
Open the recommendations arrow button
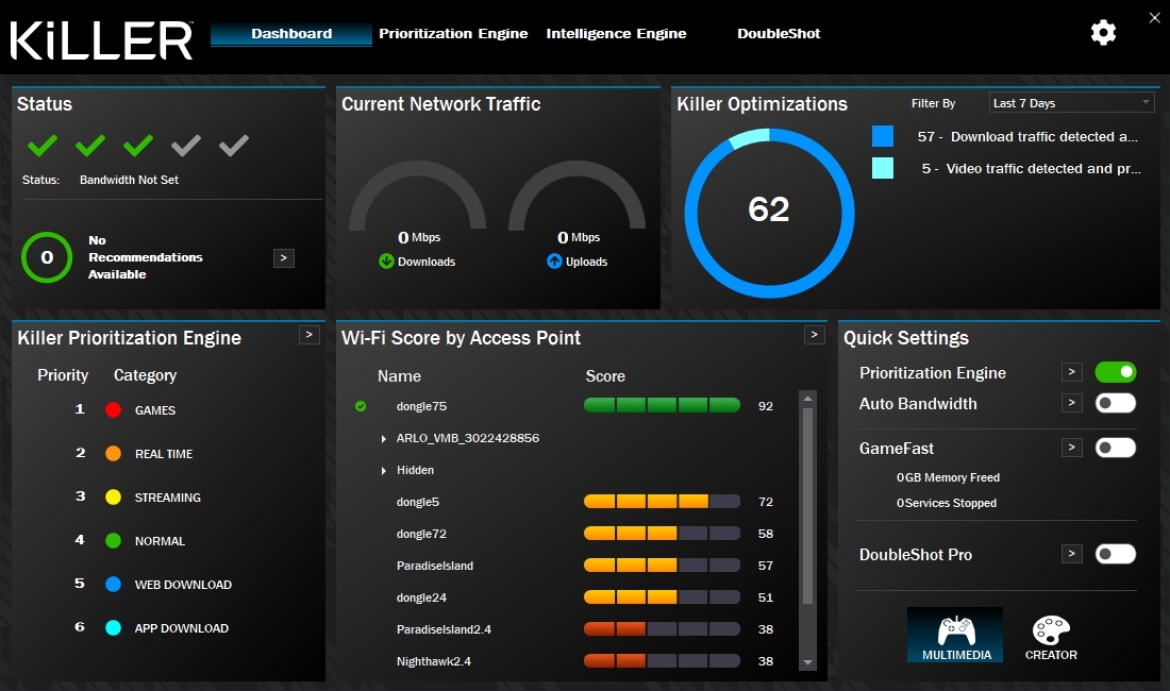284,258
